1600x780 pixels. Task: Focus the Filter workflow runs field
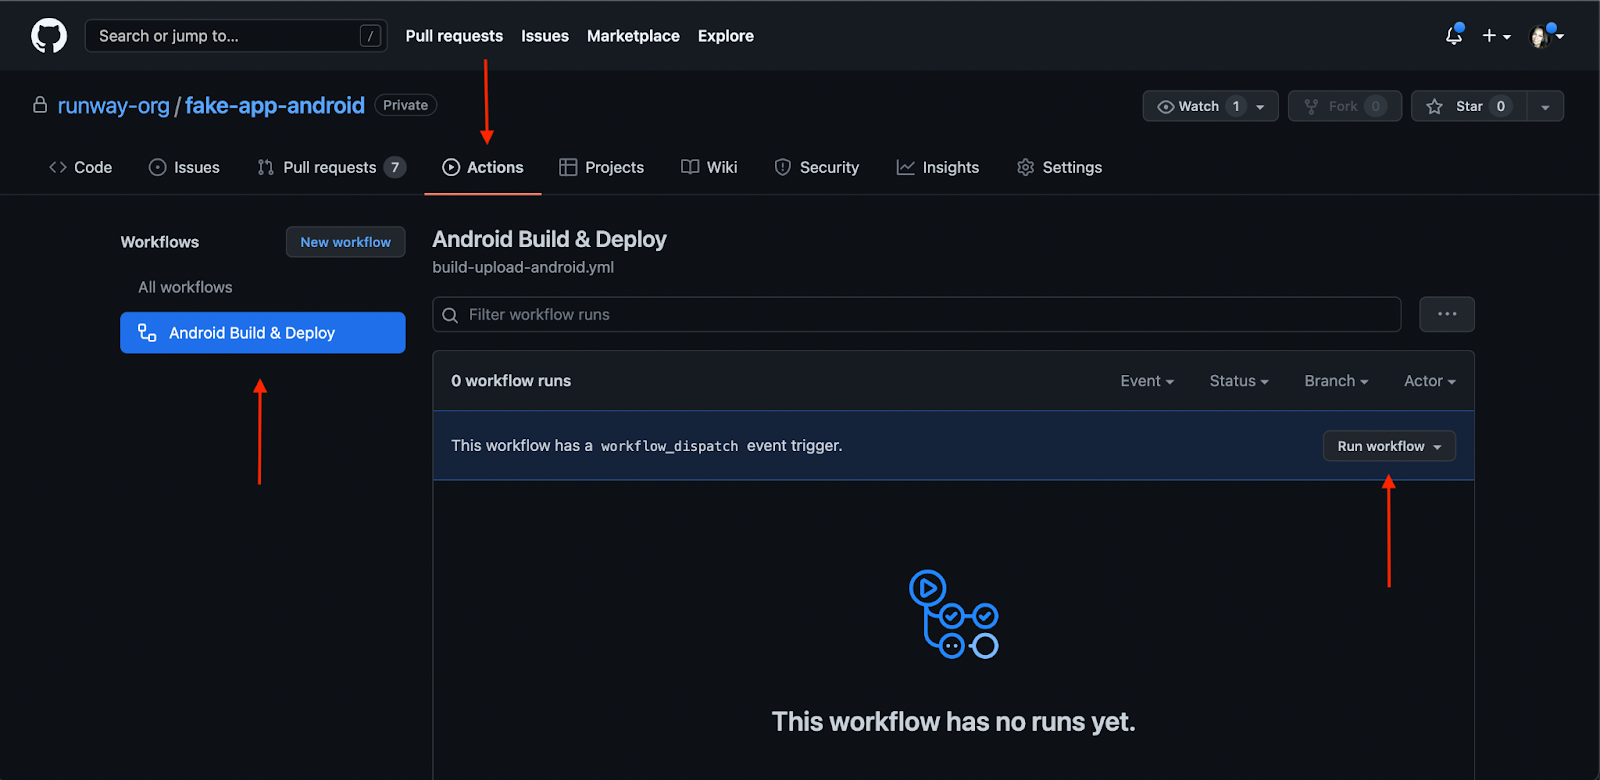[x=917, y=314]
